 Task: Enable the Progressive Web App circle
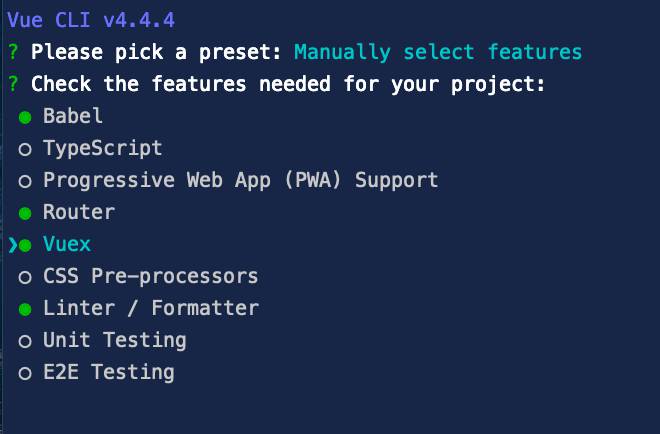pyautogui.click(x=25, y=181)
